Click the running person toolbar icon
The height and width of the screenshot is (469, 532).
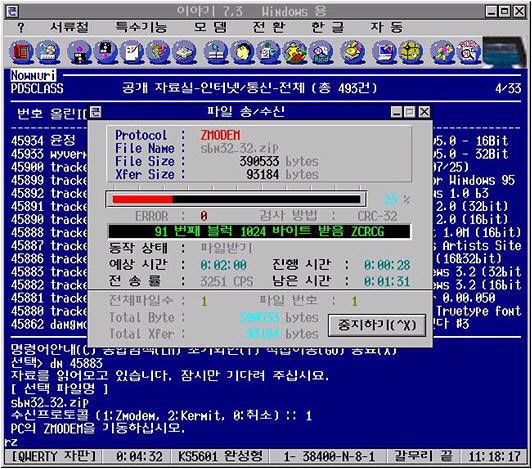442,52
